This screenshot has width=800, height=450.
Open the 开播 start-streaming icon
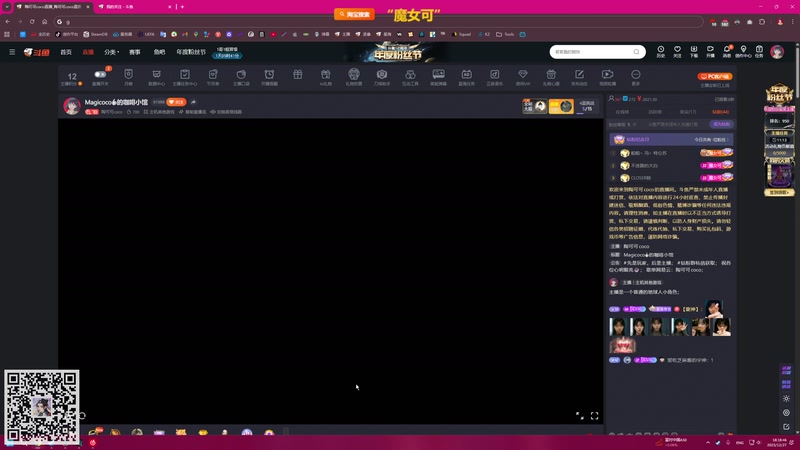[710, 52]
